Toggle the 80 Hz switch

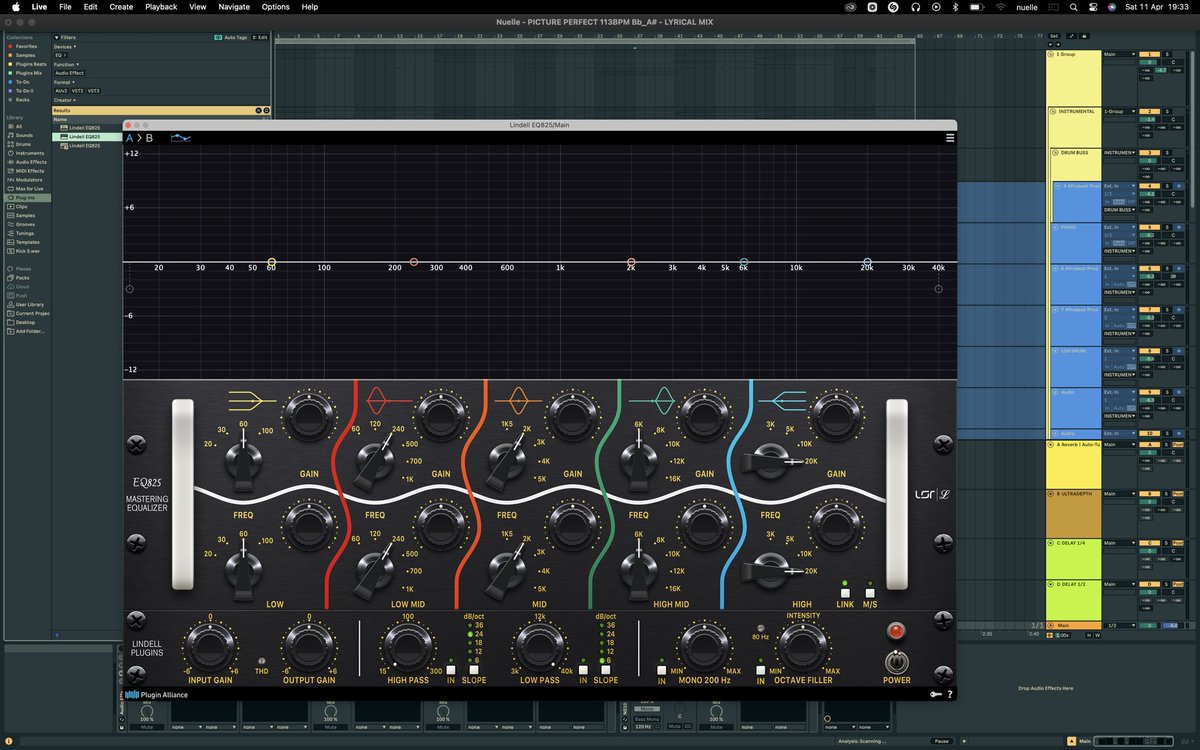(x=760, y=628)
